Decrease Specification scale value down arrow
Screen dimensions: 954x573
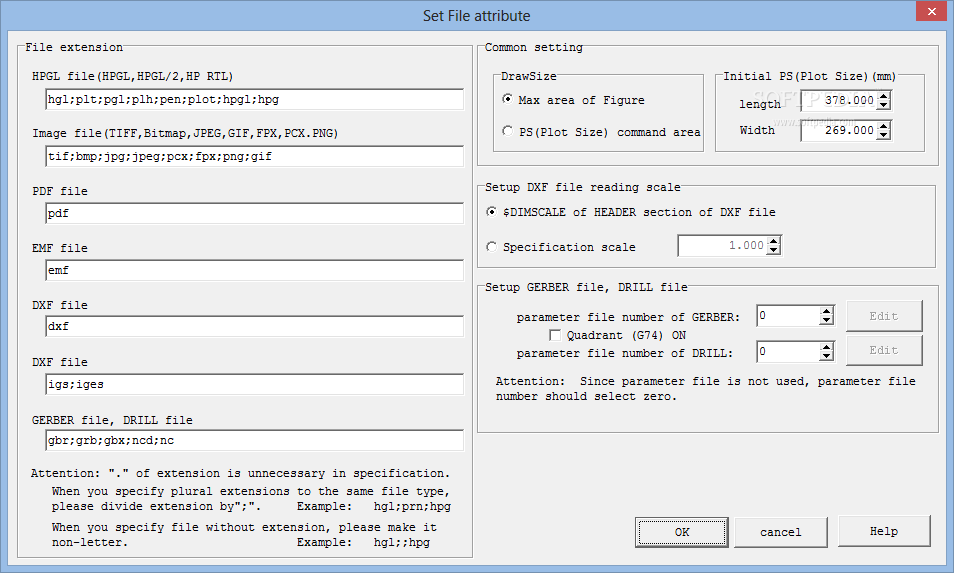click(773, 250)
